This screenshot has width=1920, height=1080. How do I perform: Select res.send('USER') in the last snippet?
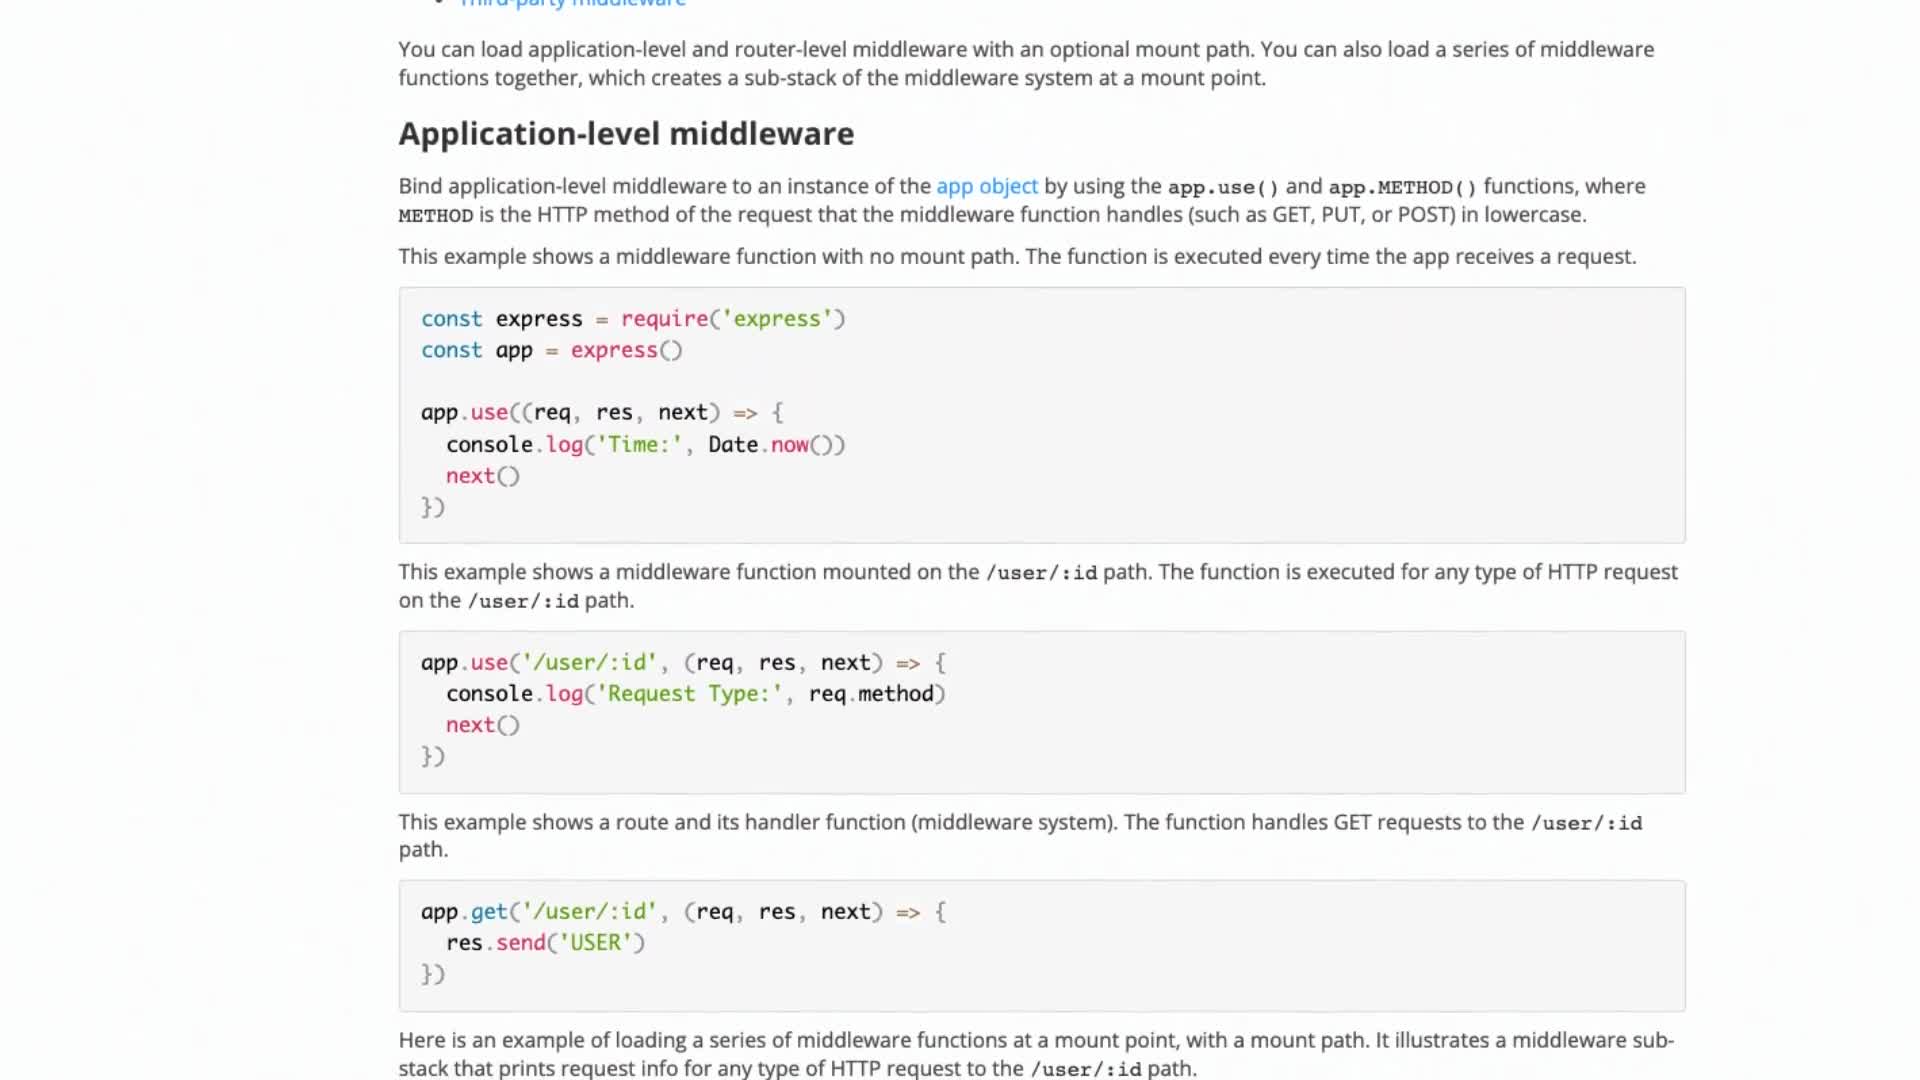click(x=545, y=942)
